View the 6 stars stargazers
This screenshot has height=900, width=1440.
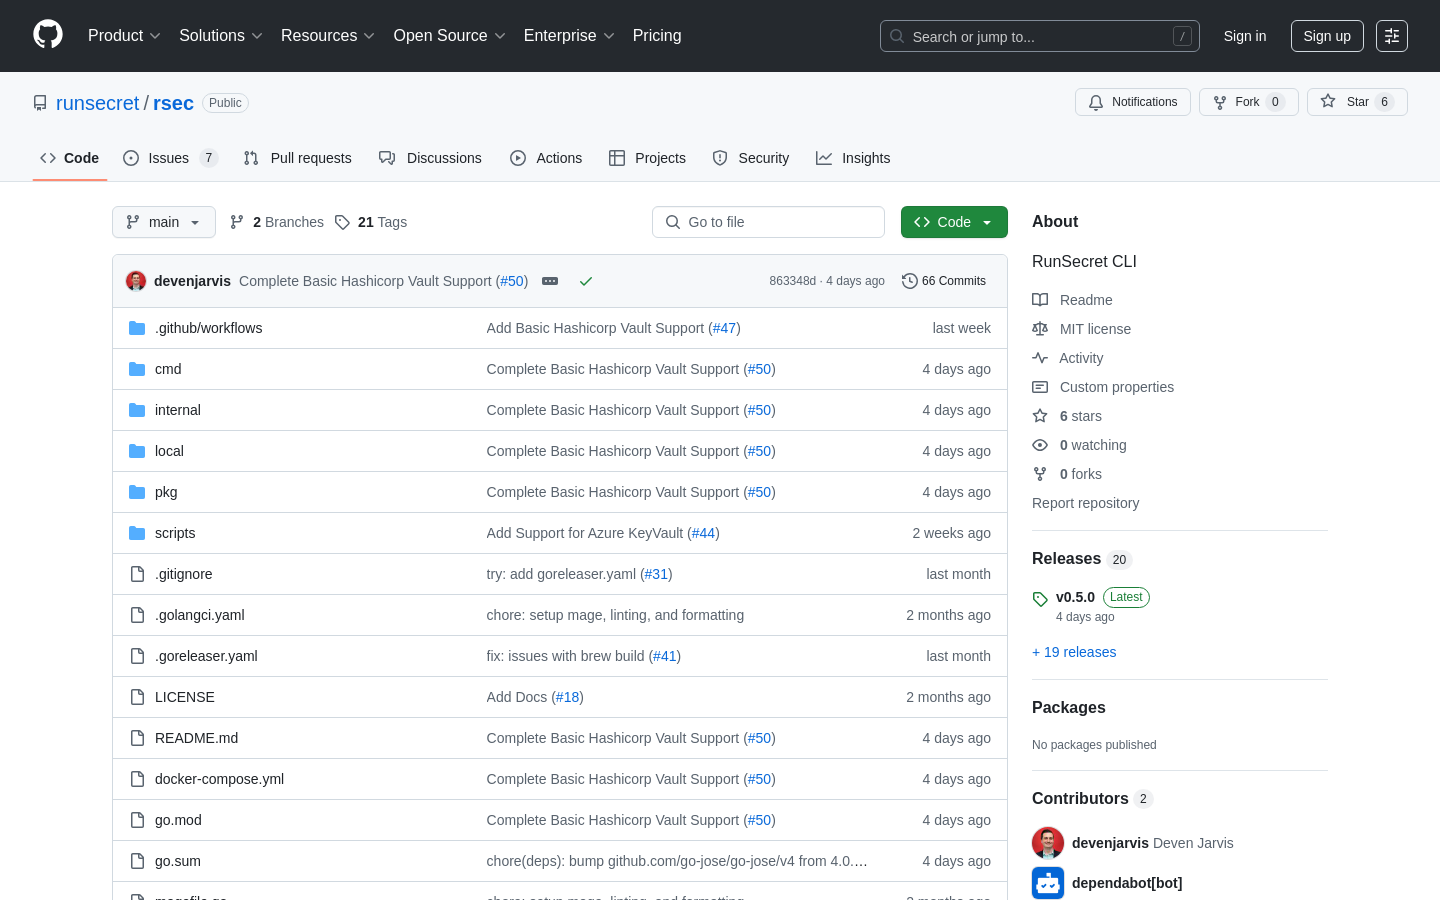(1067, 416)
